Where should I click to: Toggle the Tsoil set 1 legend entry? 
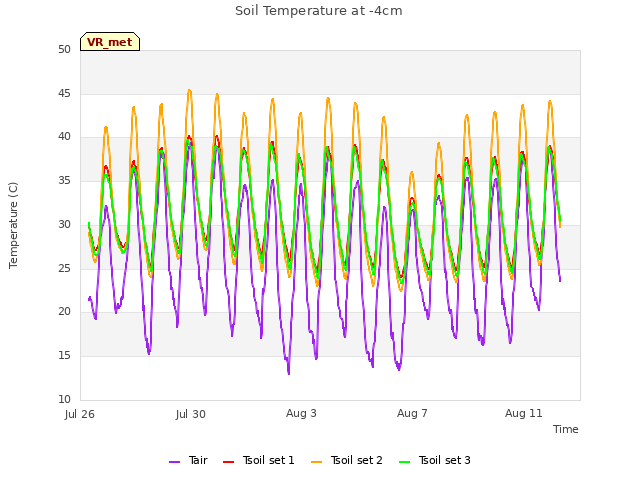[259, 460]
